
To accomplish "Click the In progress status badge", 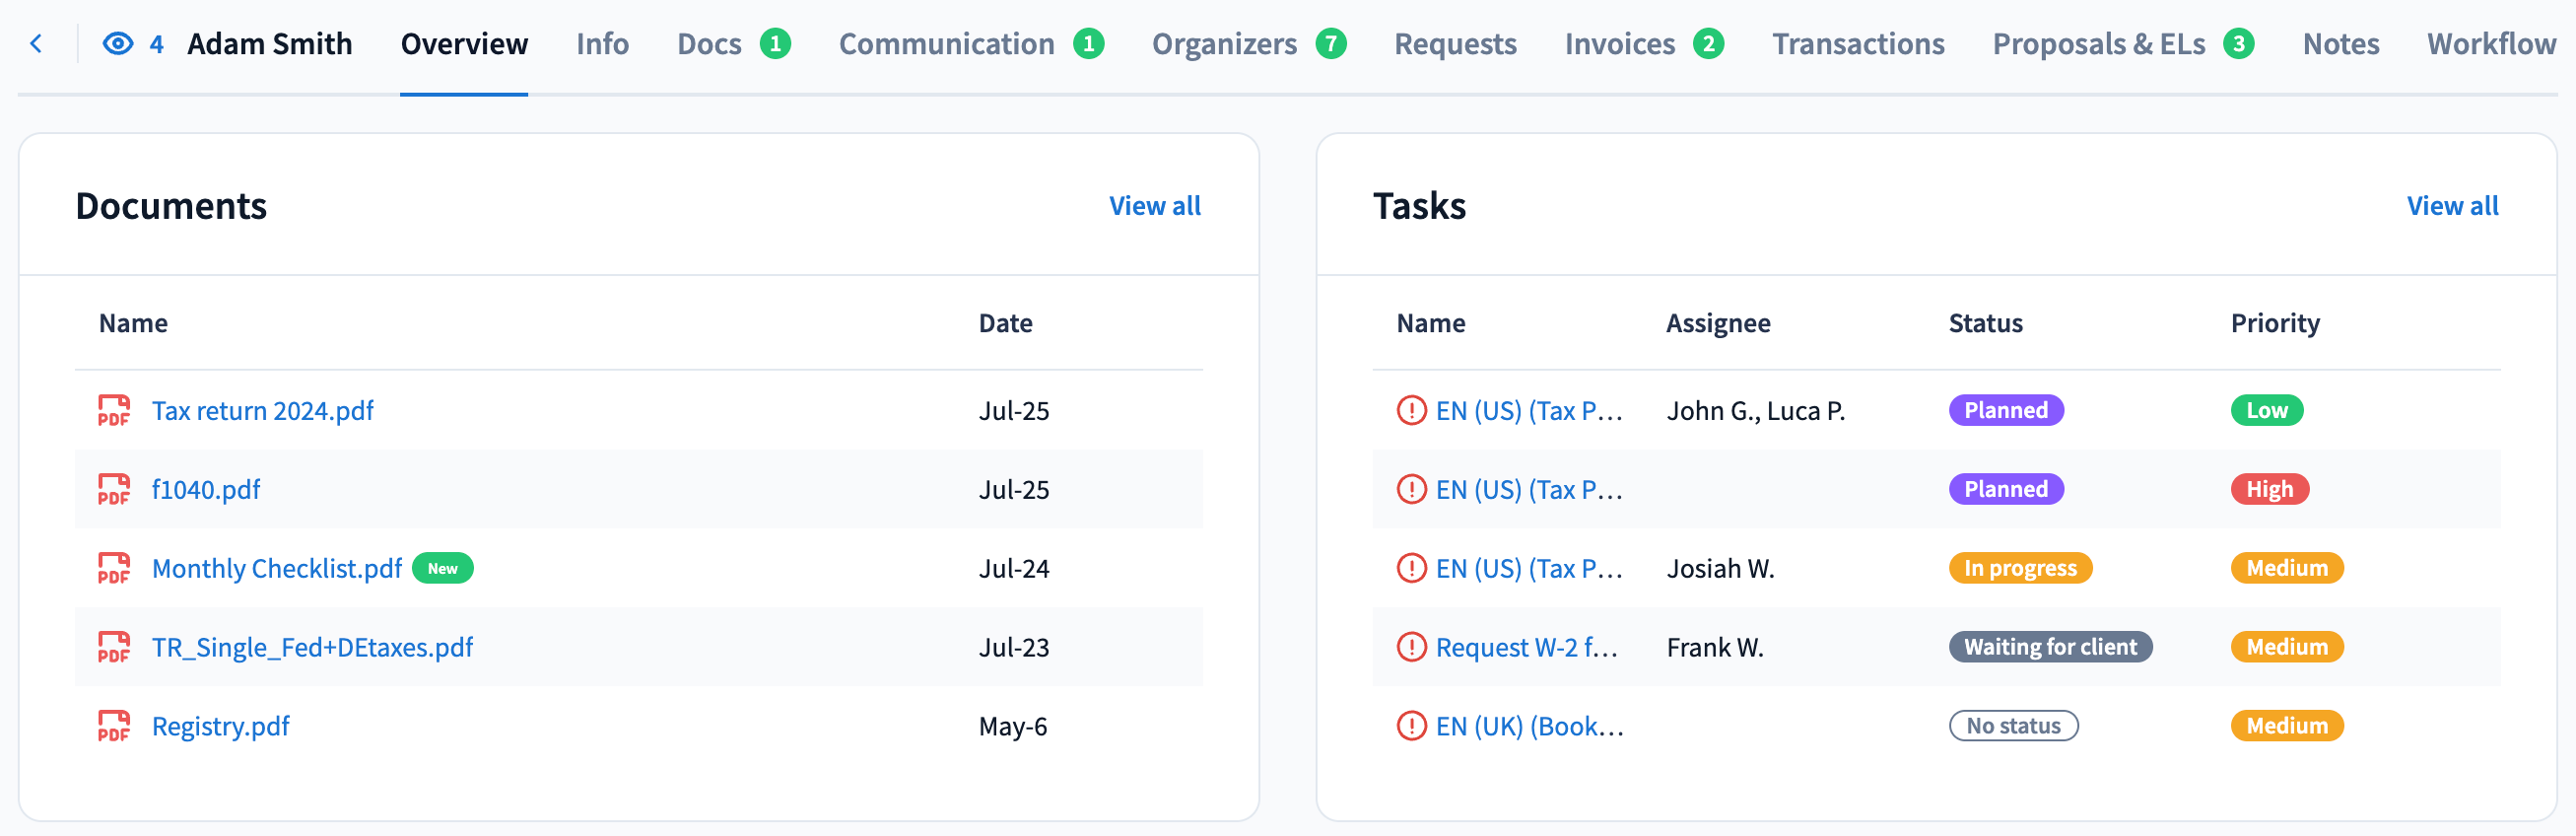I will coord(2019,568).
